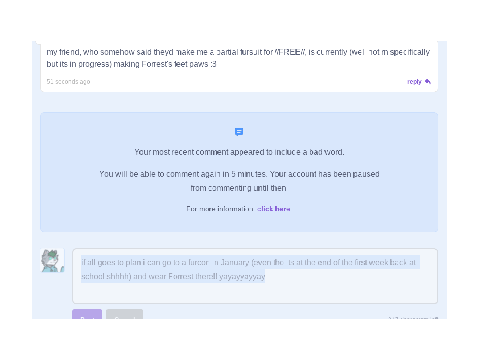Click the purple Post button
This screenshot has width=480, height=360.
click(x=87, y=314)
